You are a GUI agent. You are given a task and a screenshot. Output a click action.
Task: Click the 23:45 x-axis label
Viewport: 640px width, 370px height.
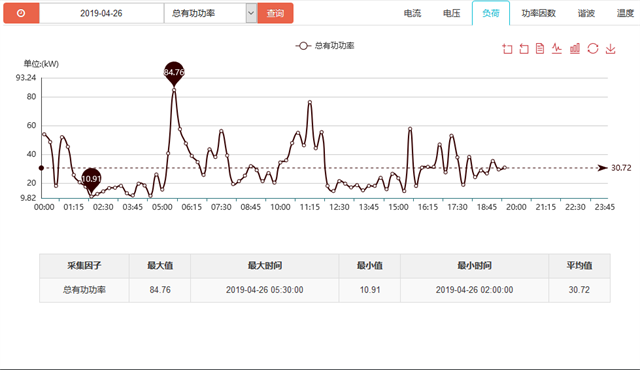point(604,207)
